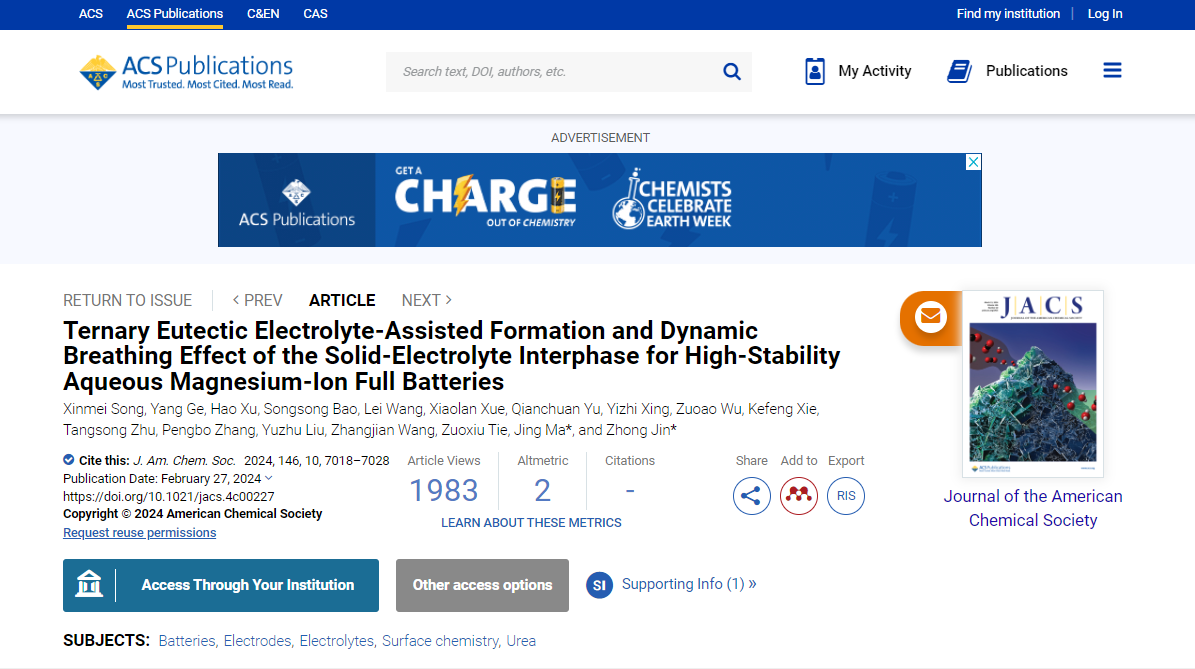Select ACS Publications top tab

point(175,14)
